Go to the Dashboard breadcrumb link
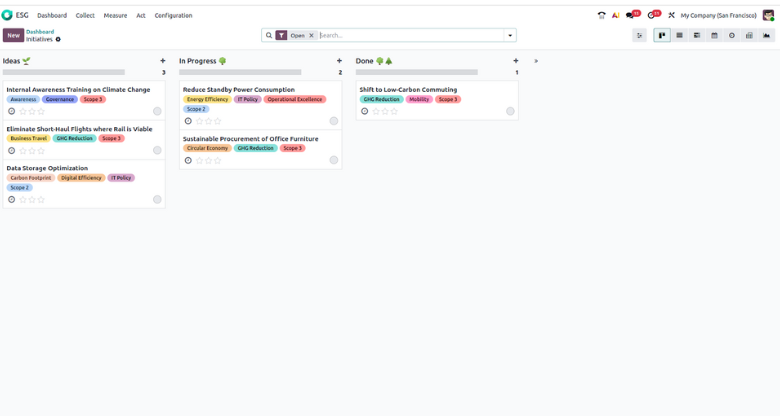The width and height of the screenshot is (780, 420). tap(40, 31)
